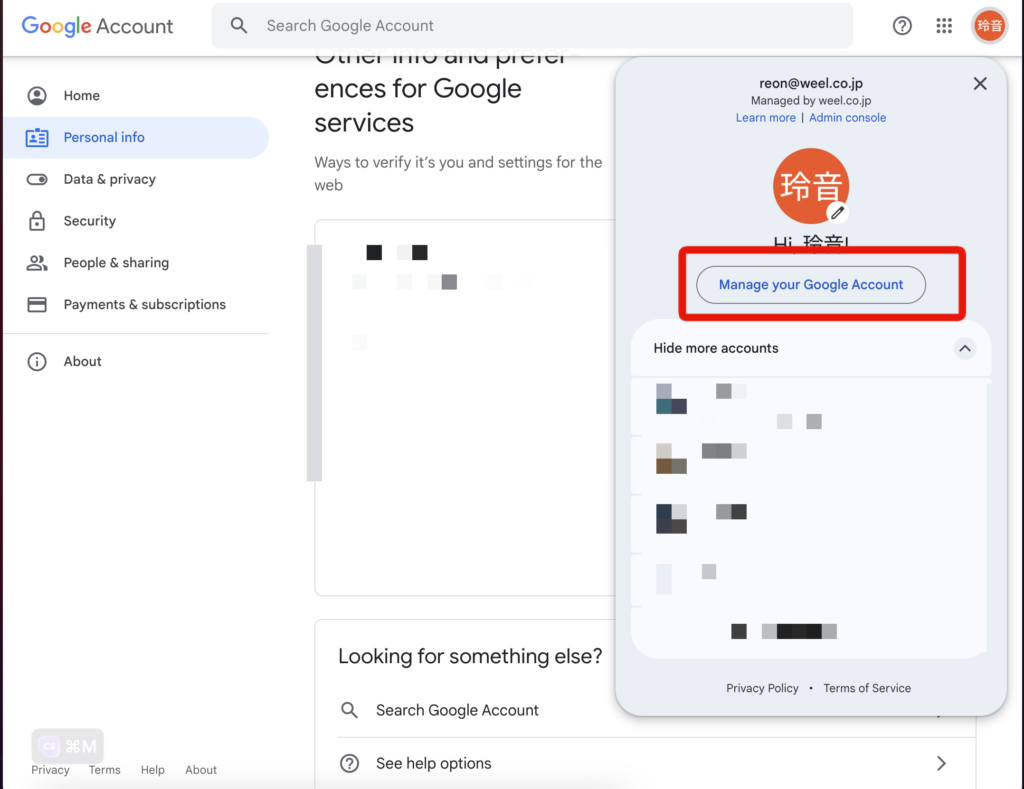Click the Hide more accounts label
Viewport: 1024px width, 789px height.
pos(716,348)
